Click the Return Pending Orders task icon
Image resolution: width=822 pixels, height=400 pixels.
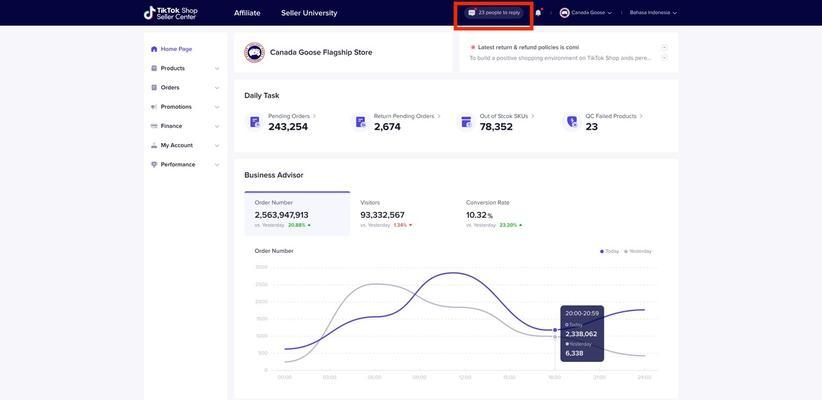pos(361,122)
